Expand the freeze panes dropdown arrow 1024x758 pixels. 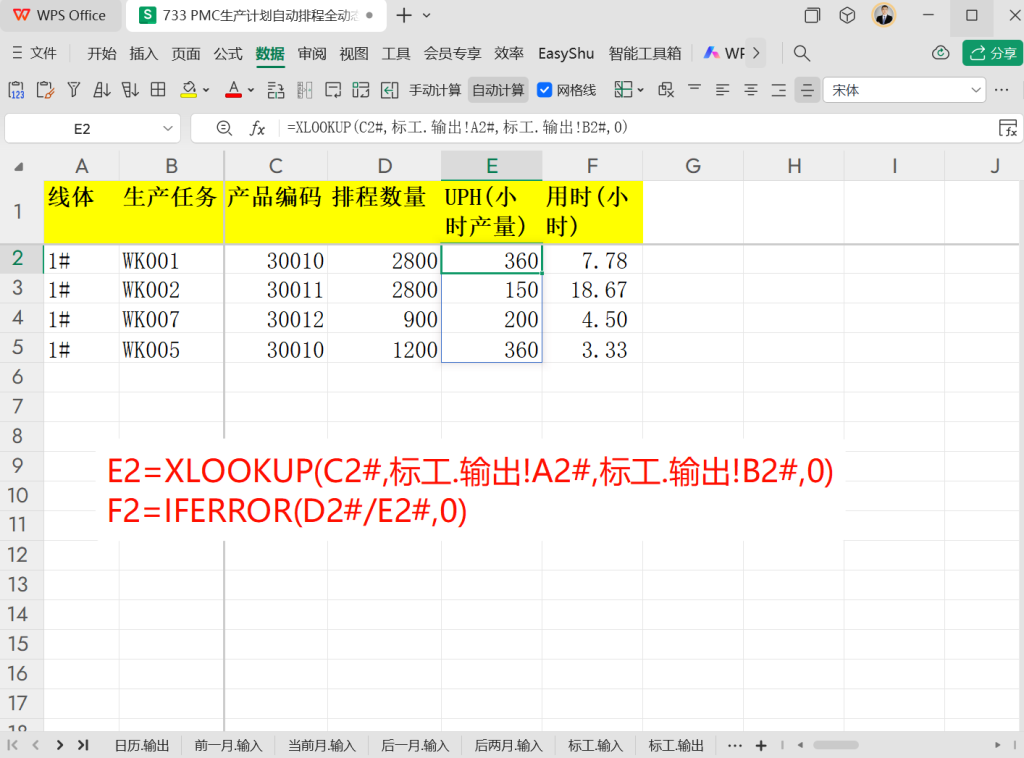pyautogui.click(x=641, y=91)
